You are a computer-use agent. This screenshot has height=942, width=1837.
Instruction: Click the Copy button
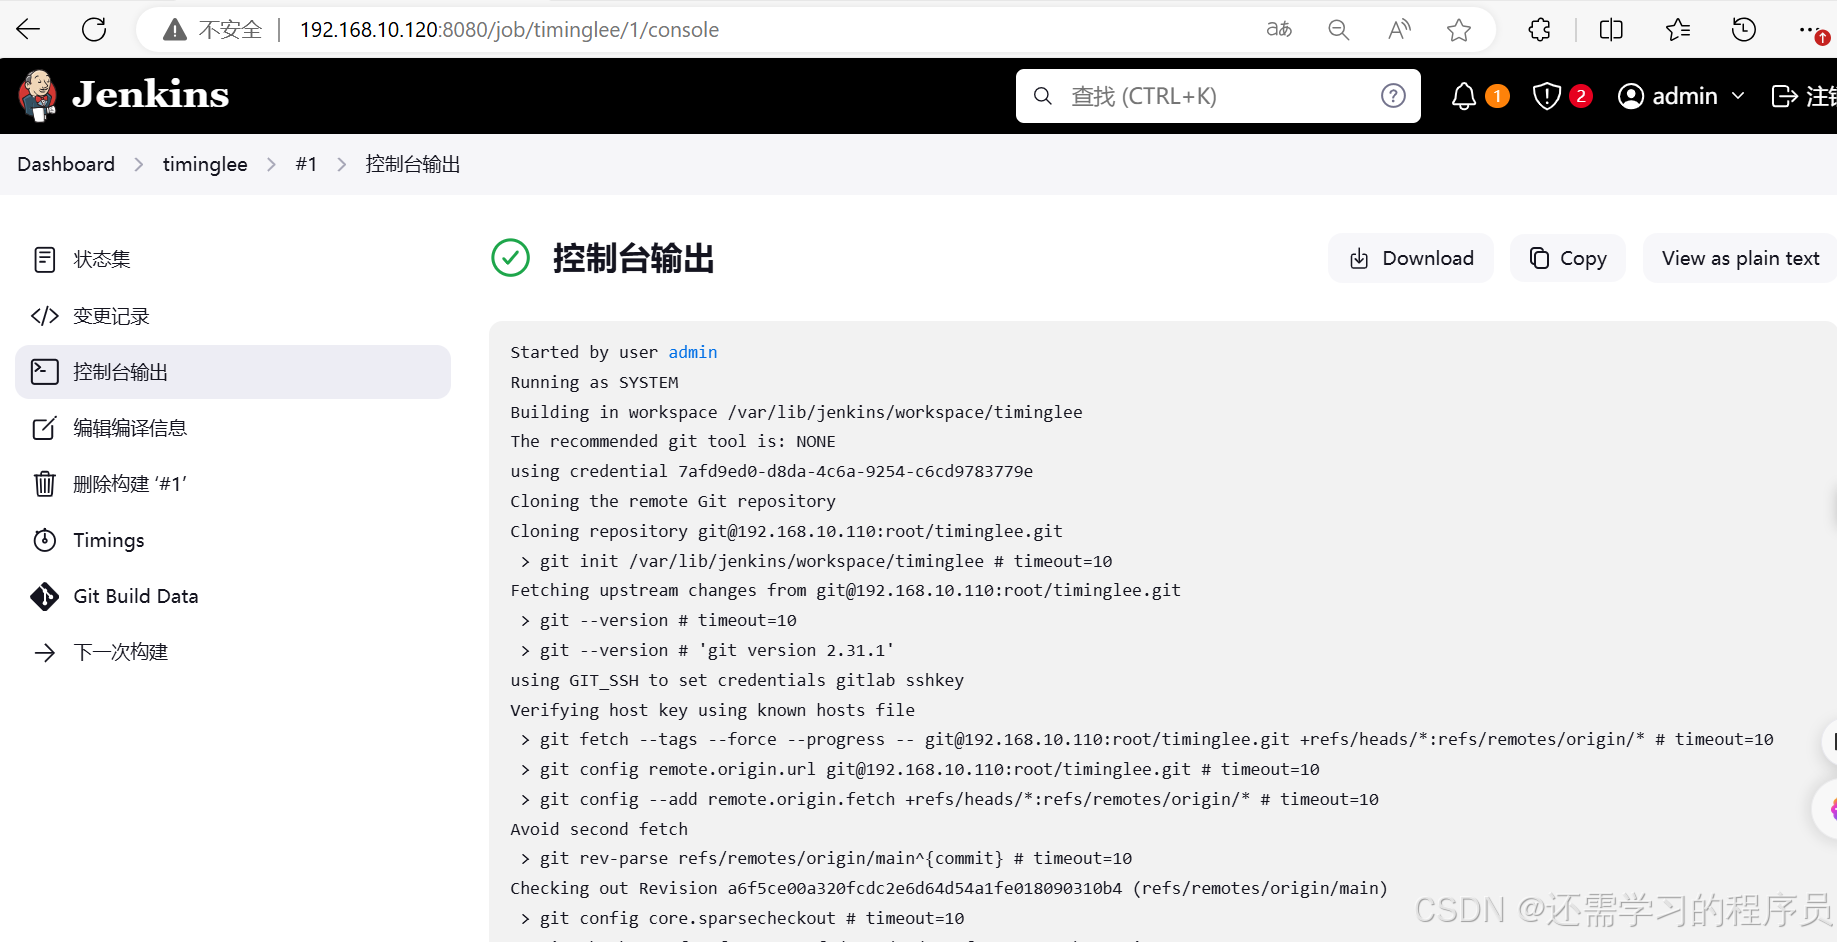point(1568,258)
